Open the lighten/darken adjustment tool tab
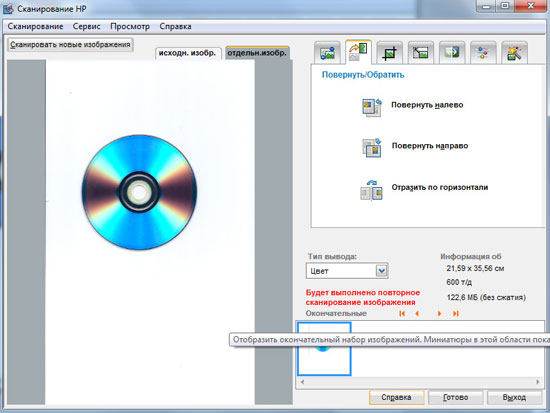Viewport: 550px width, 413px height. click(x=452, y=53)
